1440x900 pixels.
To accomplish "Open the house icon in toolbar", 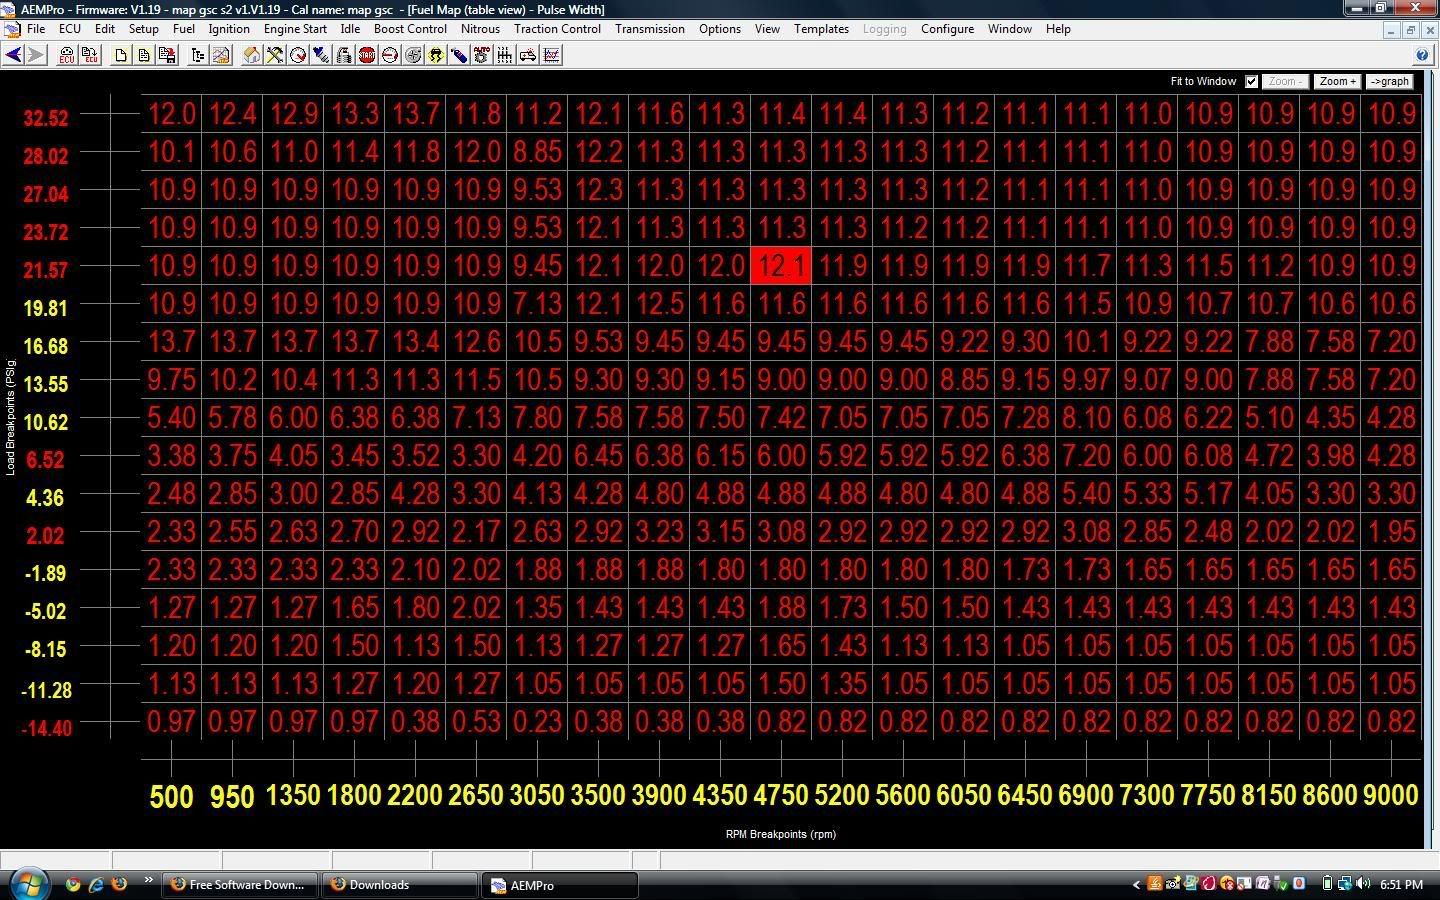I will click(252, 55).
